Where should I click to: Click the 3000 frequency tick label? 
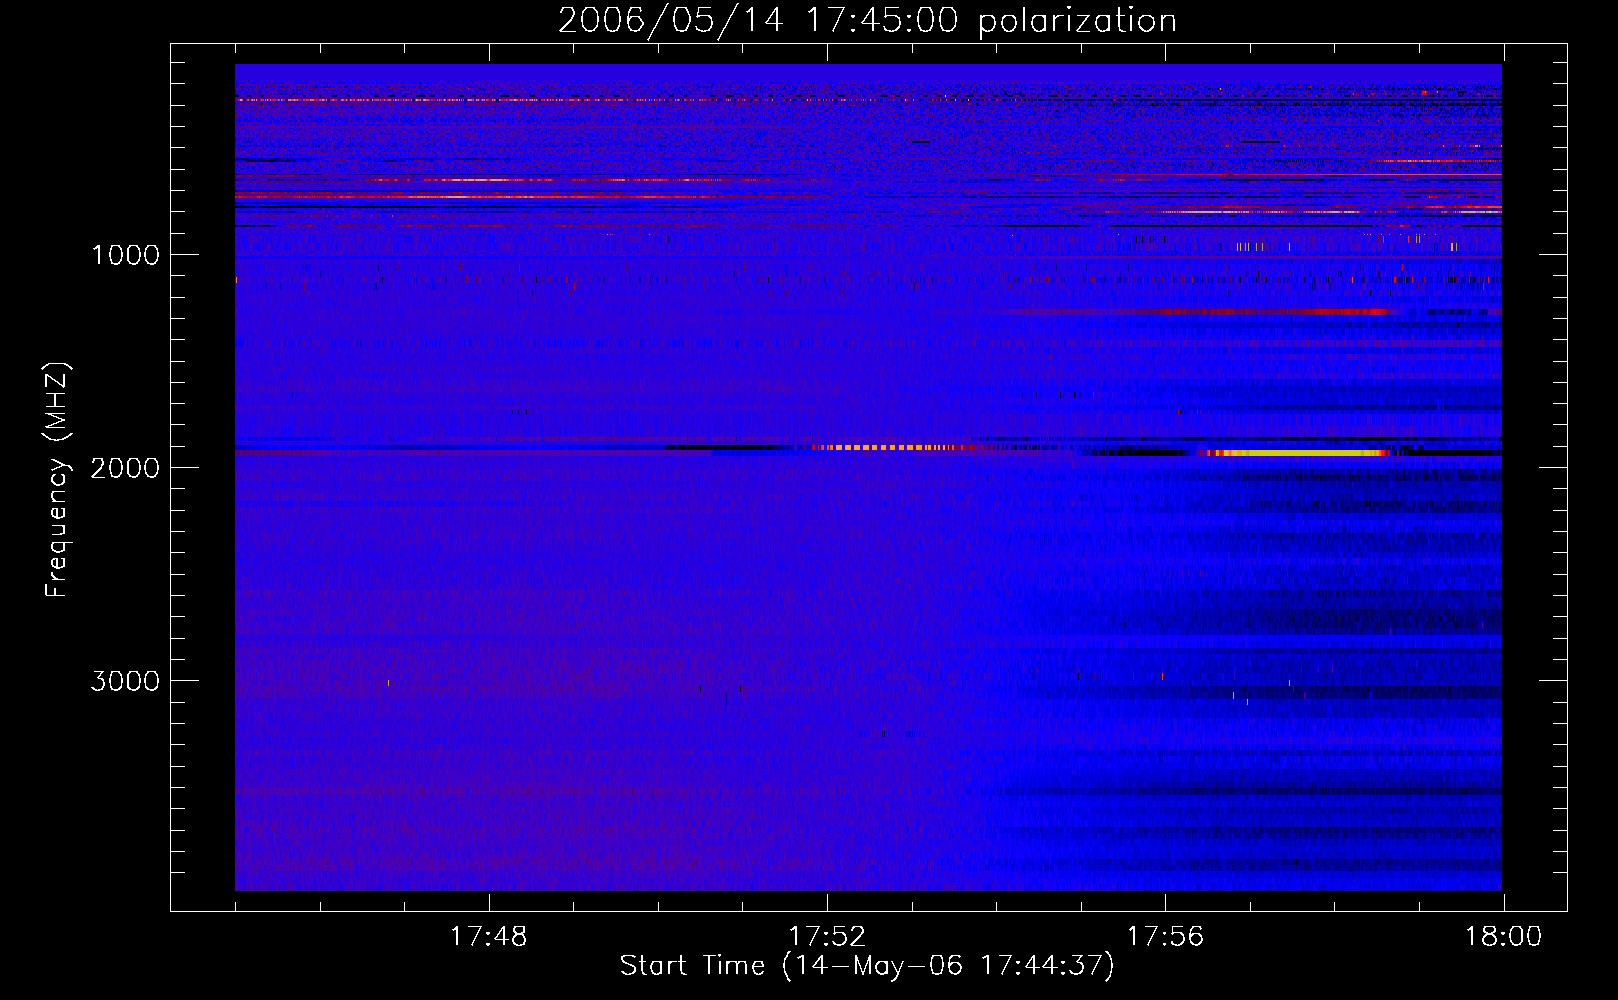[125, 681]
